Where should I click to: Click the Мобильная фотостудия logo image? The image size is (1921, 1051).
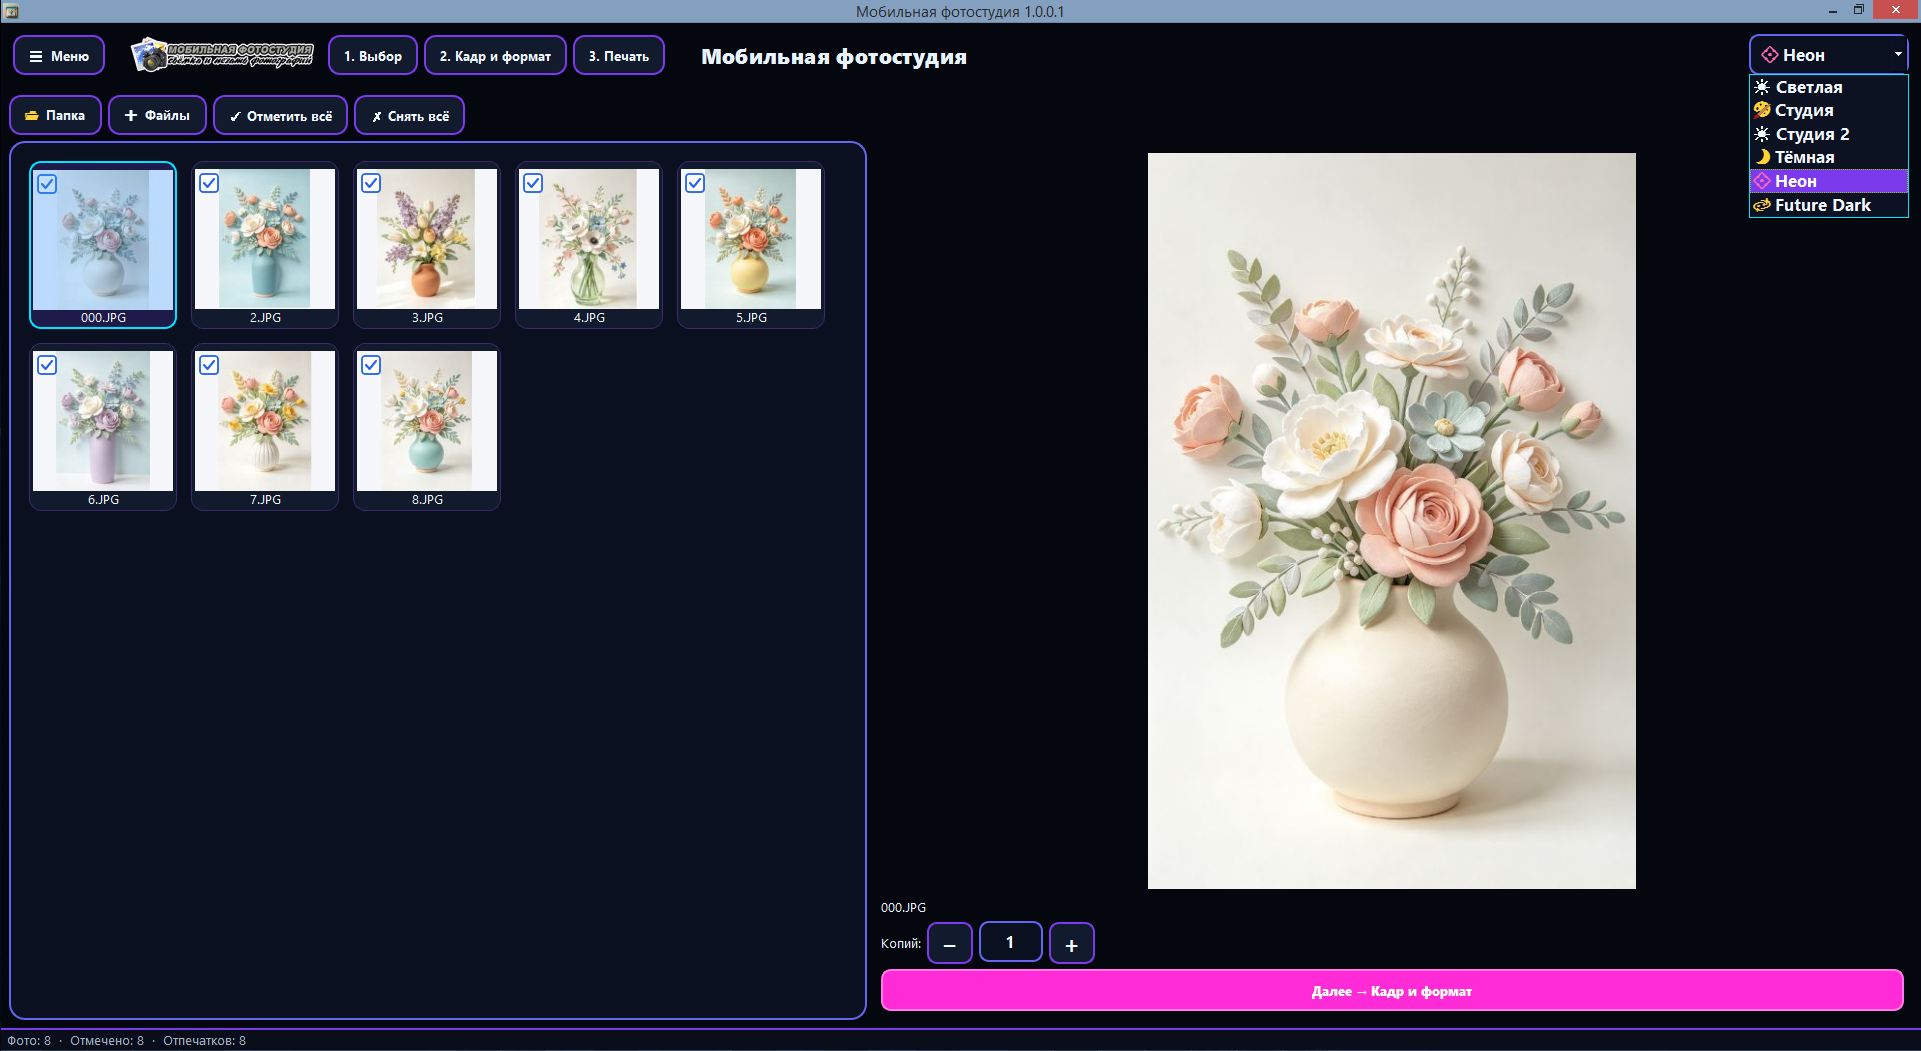(x=222, y=55)
